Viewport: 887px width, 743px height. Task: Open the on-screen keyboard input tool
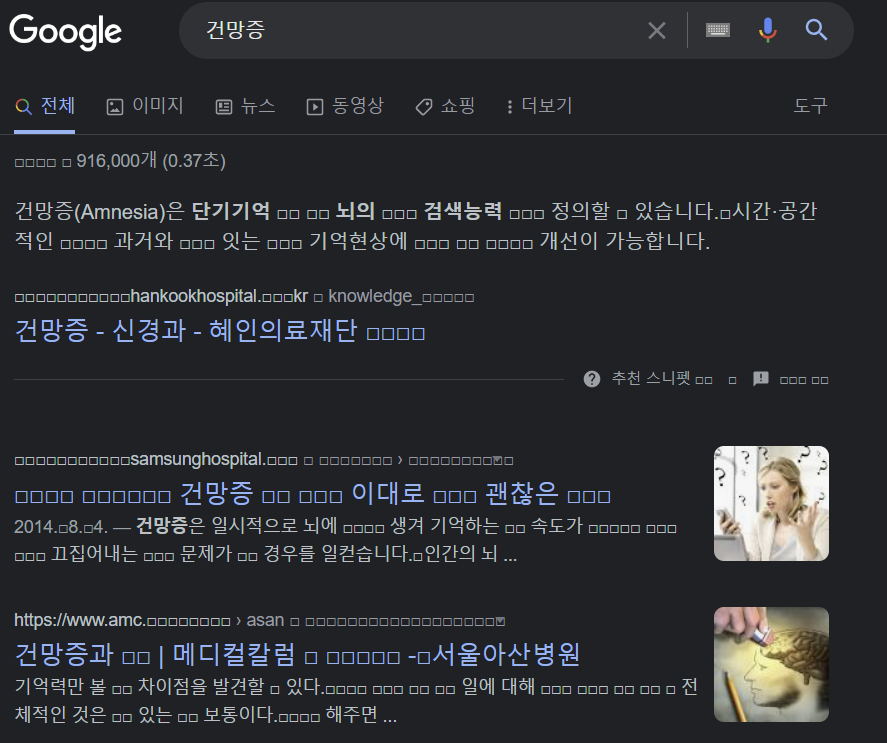(x=718, y=30)
